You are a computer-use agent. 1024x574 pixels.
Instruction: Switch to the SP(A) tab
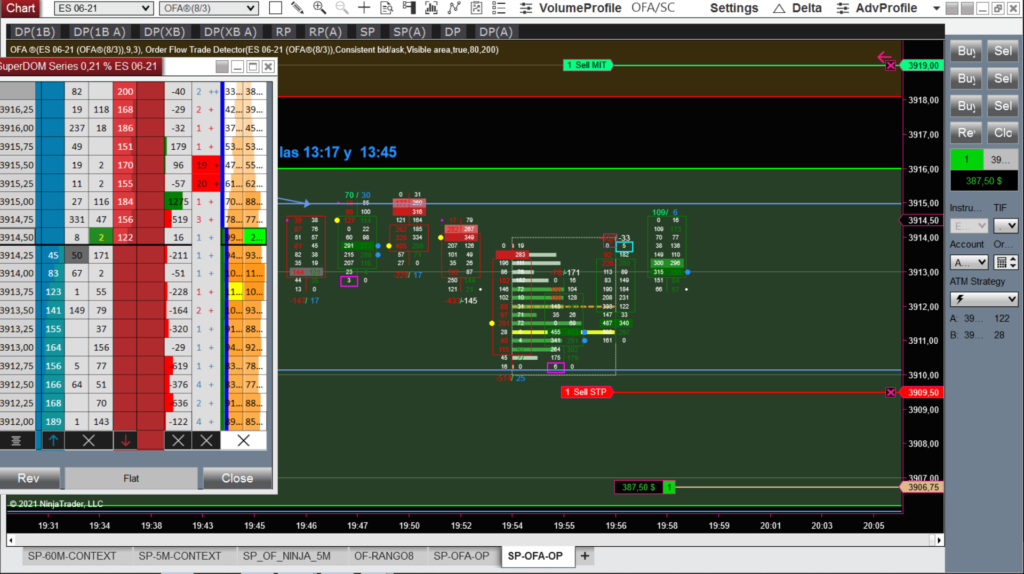pyautogui.click(x=409, y=32)
